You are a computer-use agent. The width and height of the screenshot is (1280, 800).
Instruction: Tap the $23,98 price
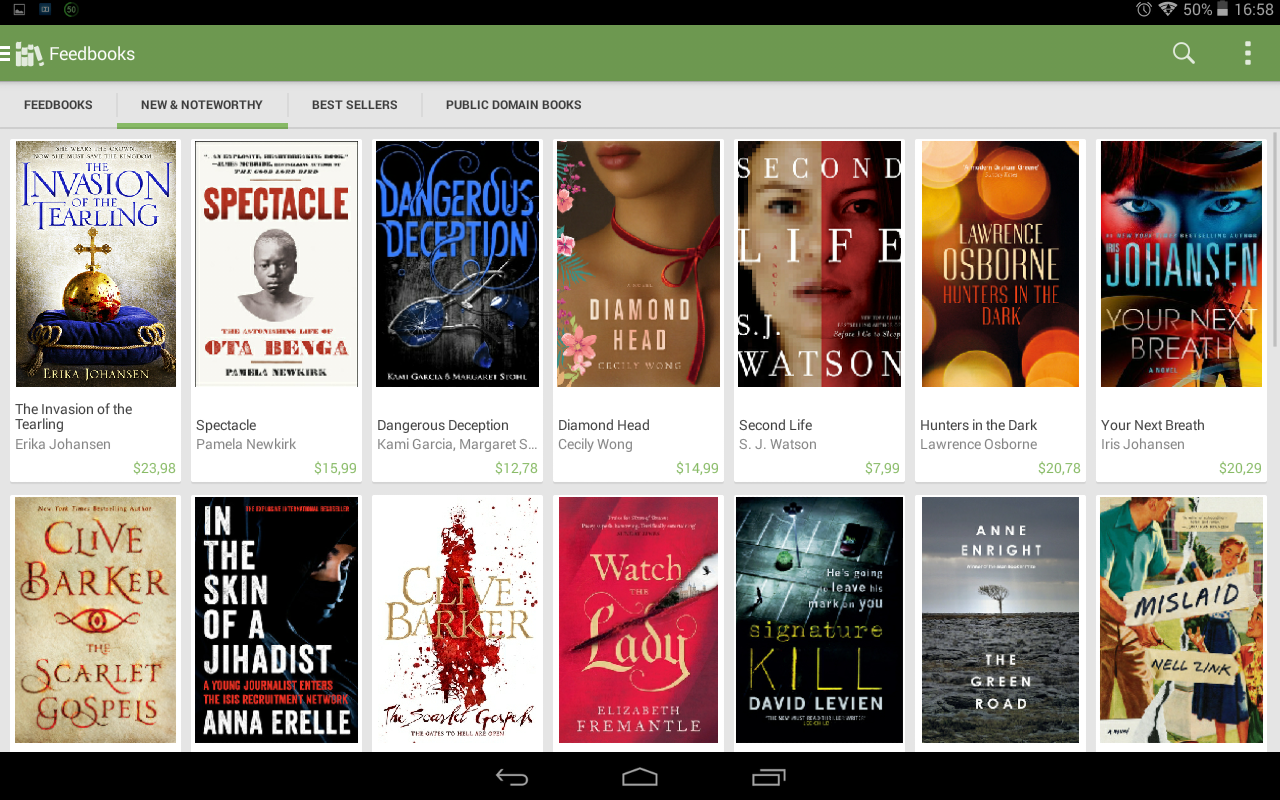click(154, 468)
